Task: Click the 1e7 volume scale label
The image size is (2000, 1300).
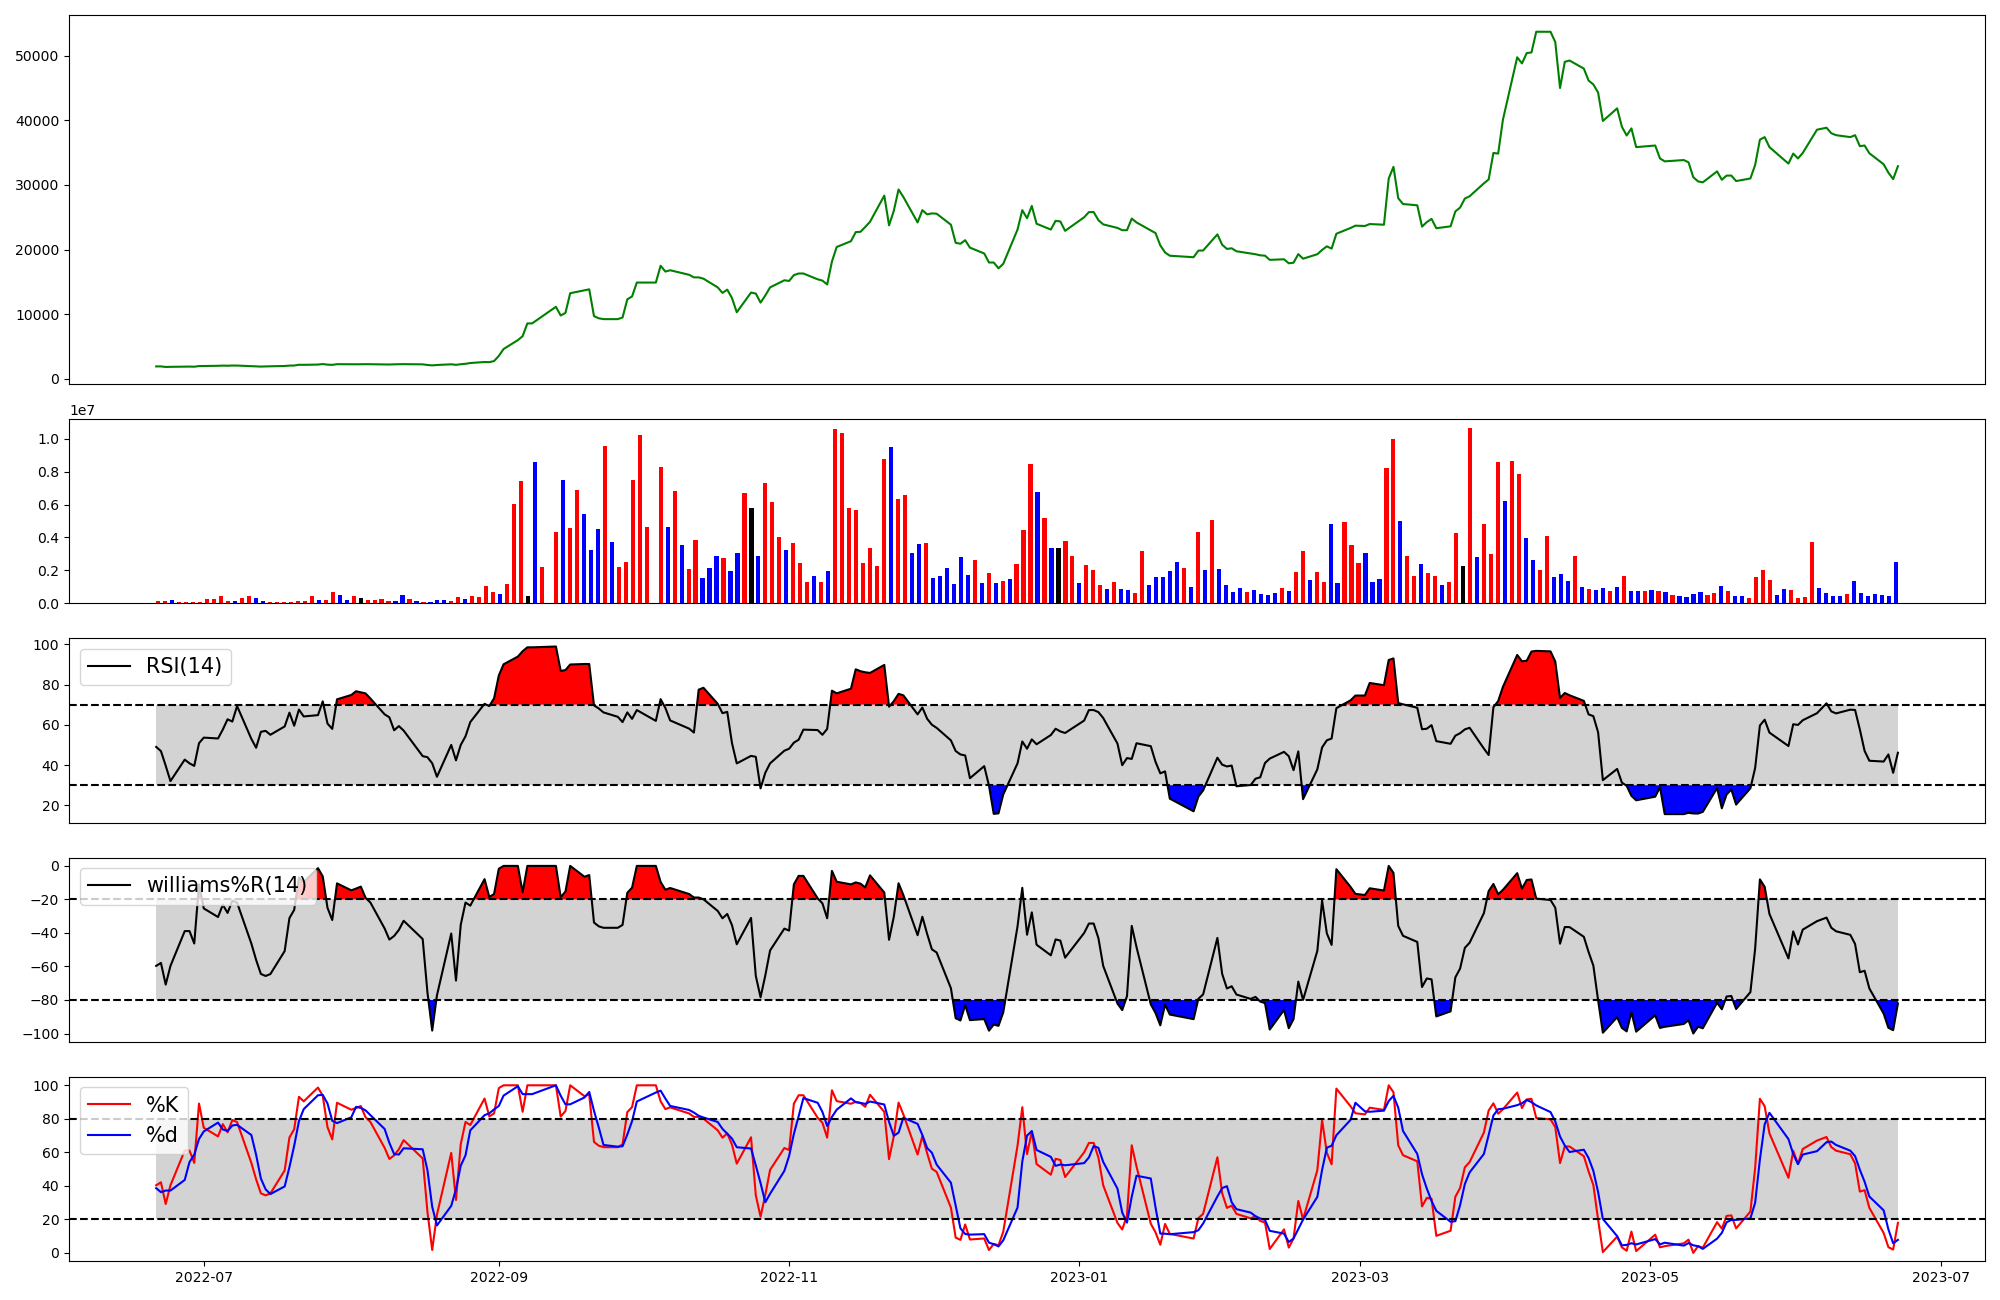Action: (x=82, y=410)
